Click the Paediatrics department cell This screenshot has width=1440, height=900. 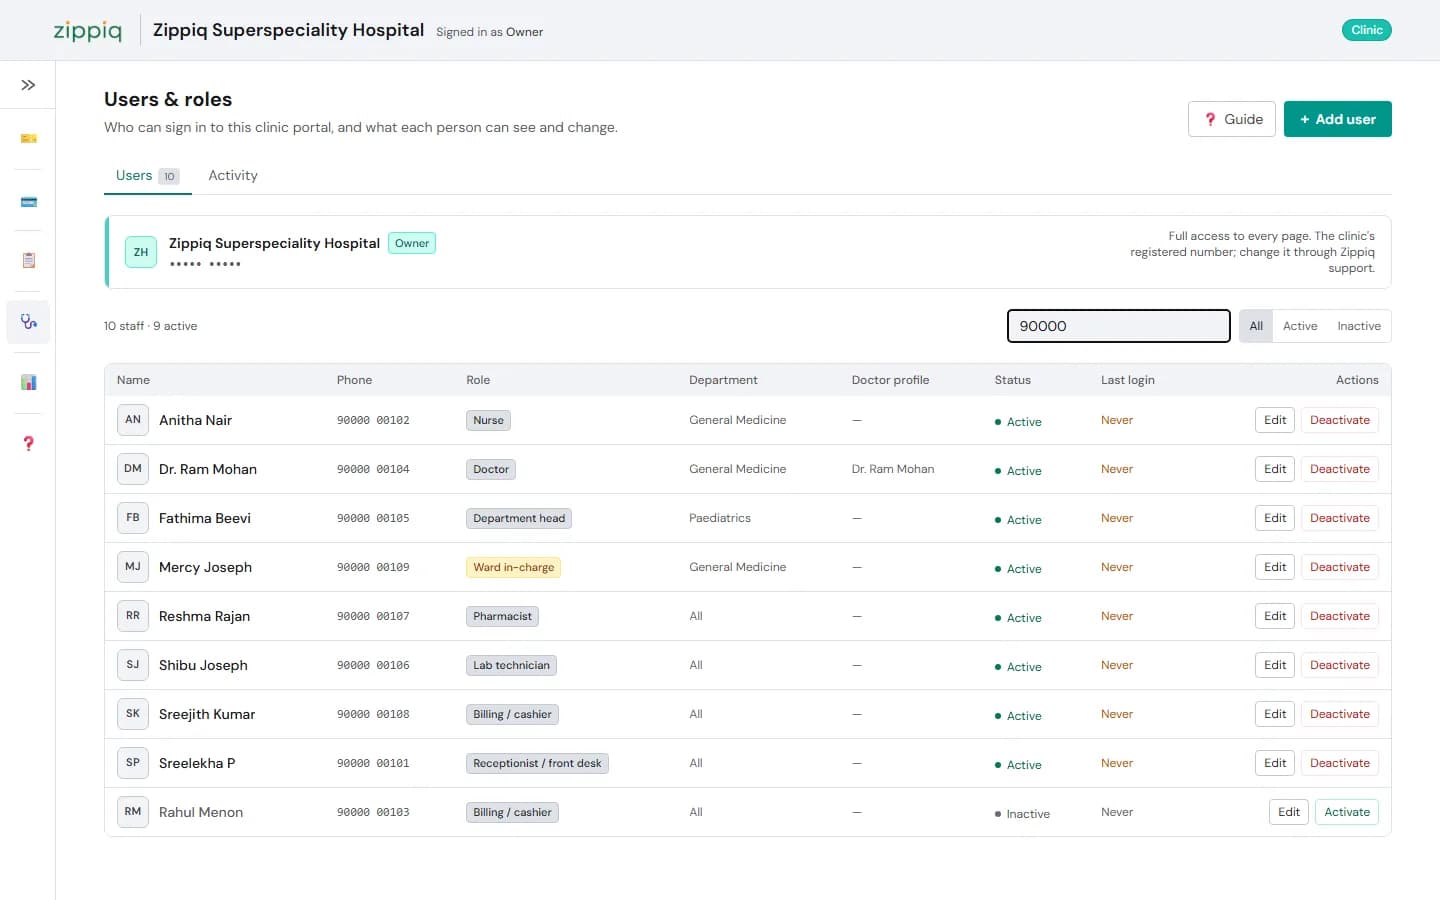[720, 518]
